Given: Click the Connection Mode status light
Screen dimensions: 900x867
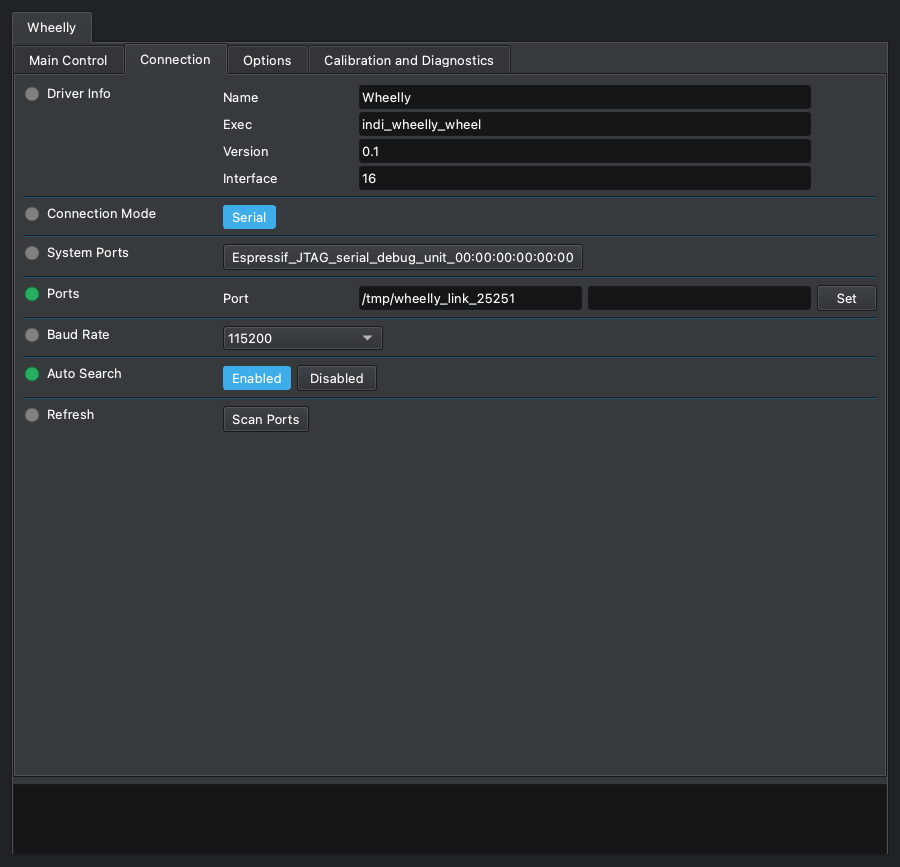Looking at the screenshot, I should point(32,213).
